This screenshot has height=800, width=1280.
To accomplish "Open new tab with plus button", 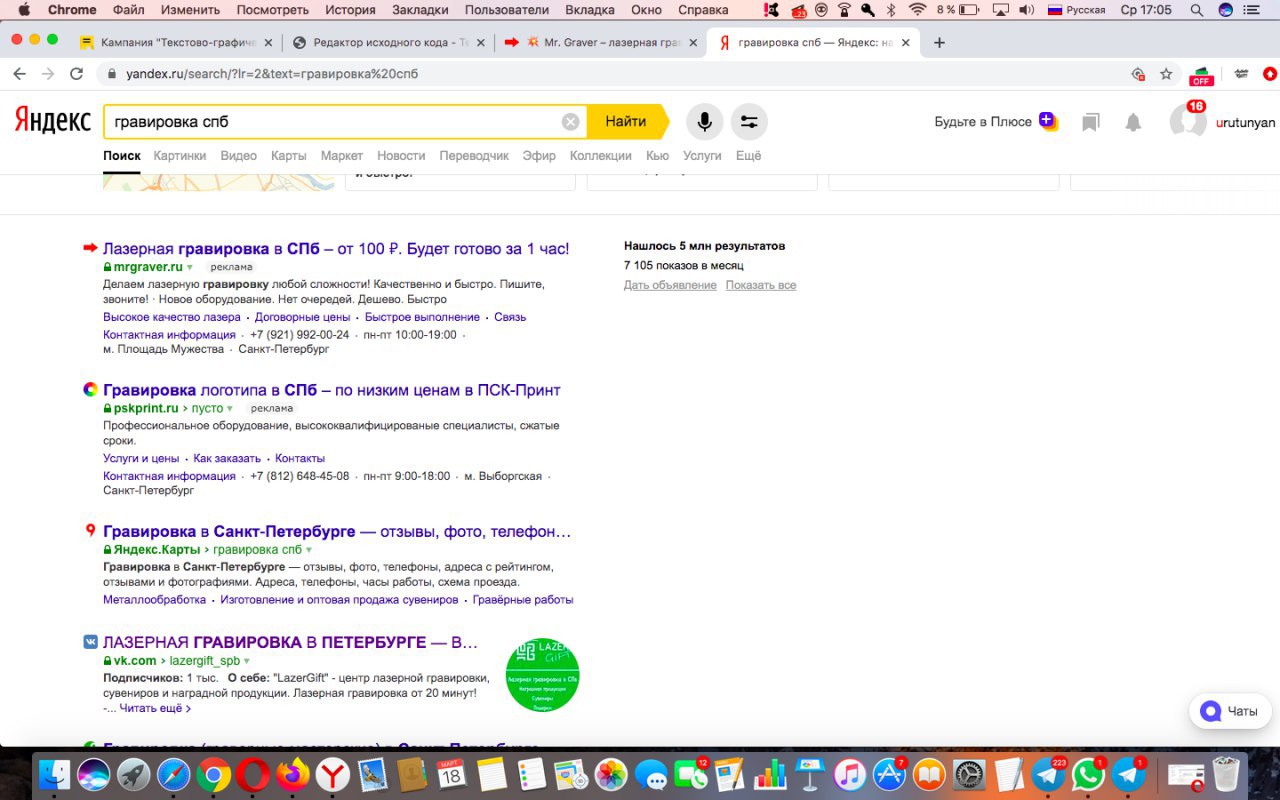I will (939, 43).
